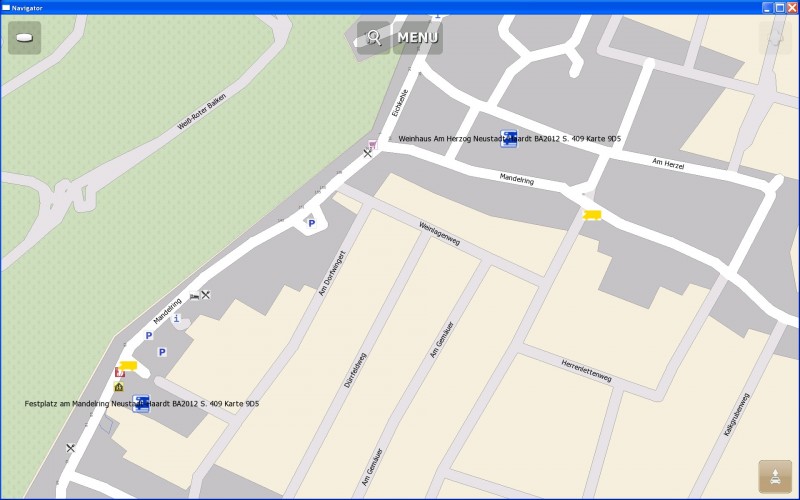Click the shopping cart icon near Eichkehle
Viewport: 800px width, 500px height.
(x=372, y=144)
